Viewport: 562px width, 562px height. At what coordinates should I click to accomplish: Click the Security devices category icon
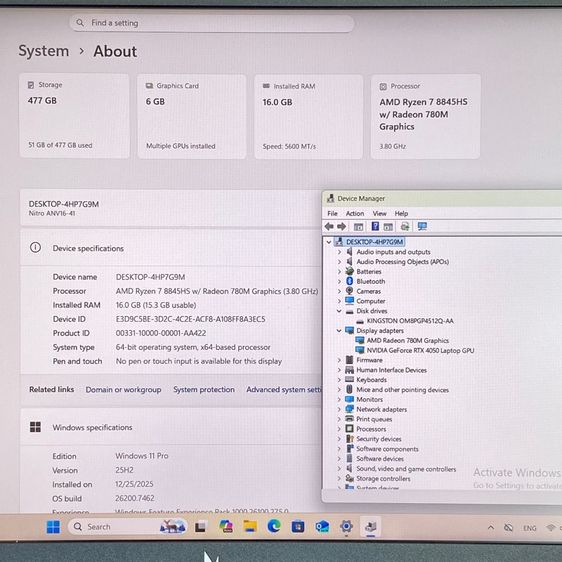pyautogui.click(x=349, y=438)
